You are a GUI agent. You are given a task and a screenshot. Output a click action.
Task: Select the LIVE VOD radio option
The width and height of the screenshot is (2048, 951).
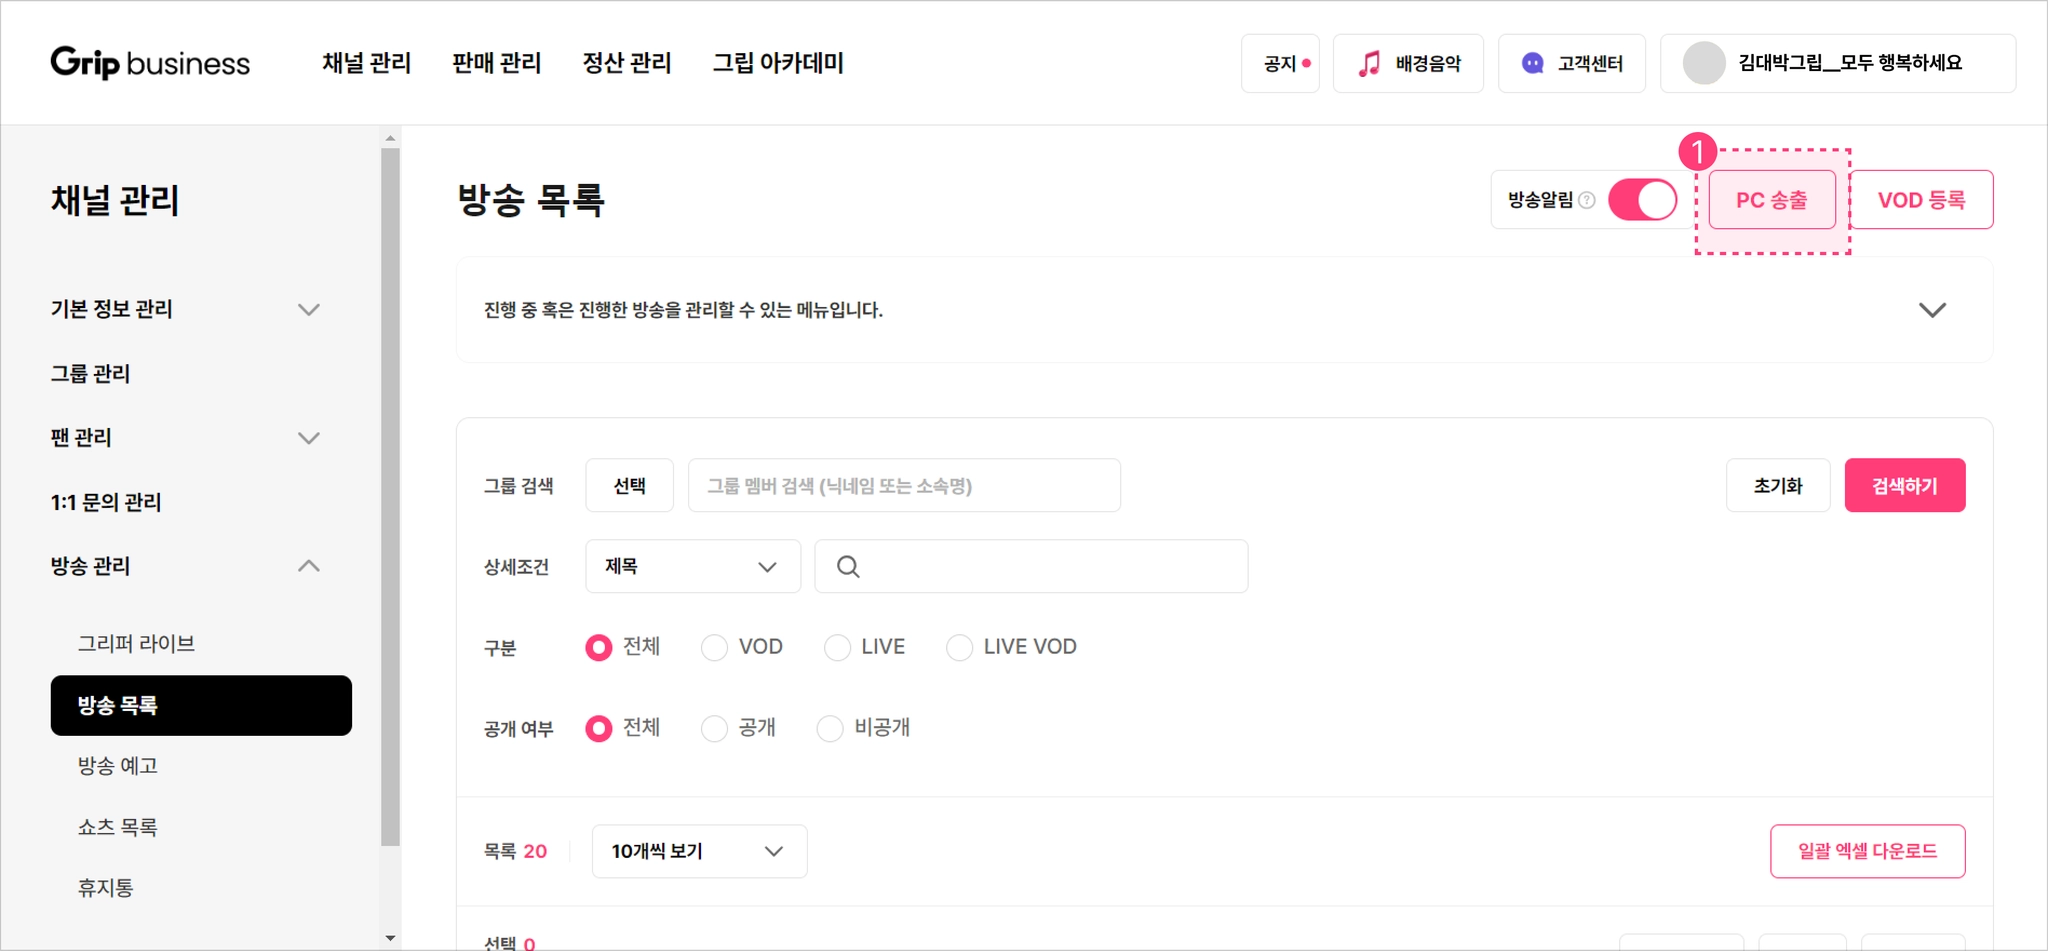point(959,647)
